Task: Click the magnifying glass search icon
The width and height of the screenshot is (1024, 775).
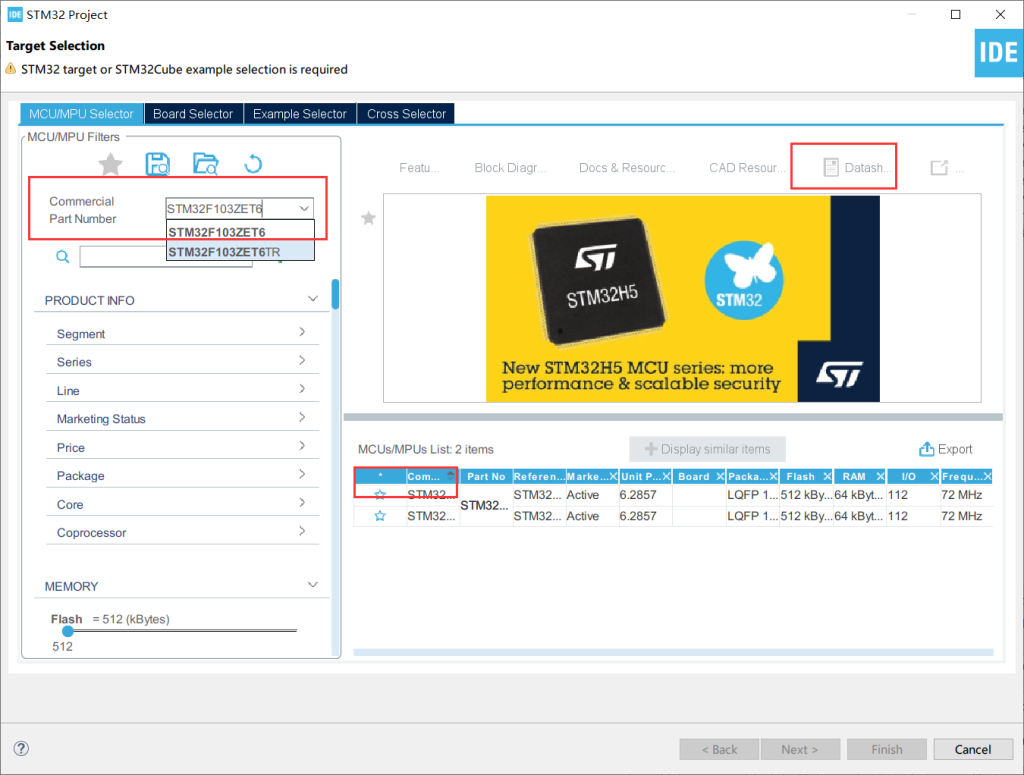Action: pos(62,257)
